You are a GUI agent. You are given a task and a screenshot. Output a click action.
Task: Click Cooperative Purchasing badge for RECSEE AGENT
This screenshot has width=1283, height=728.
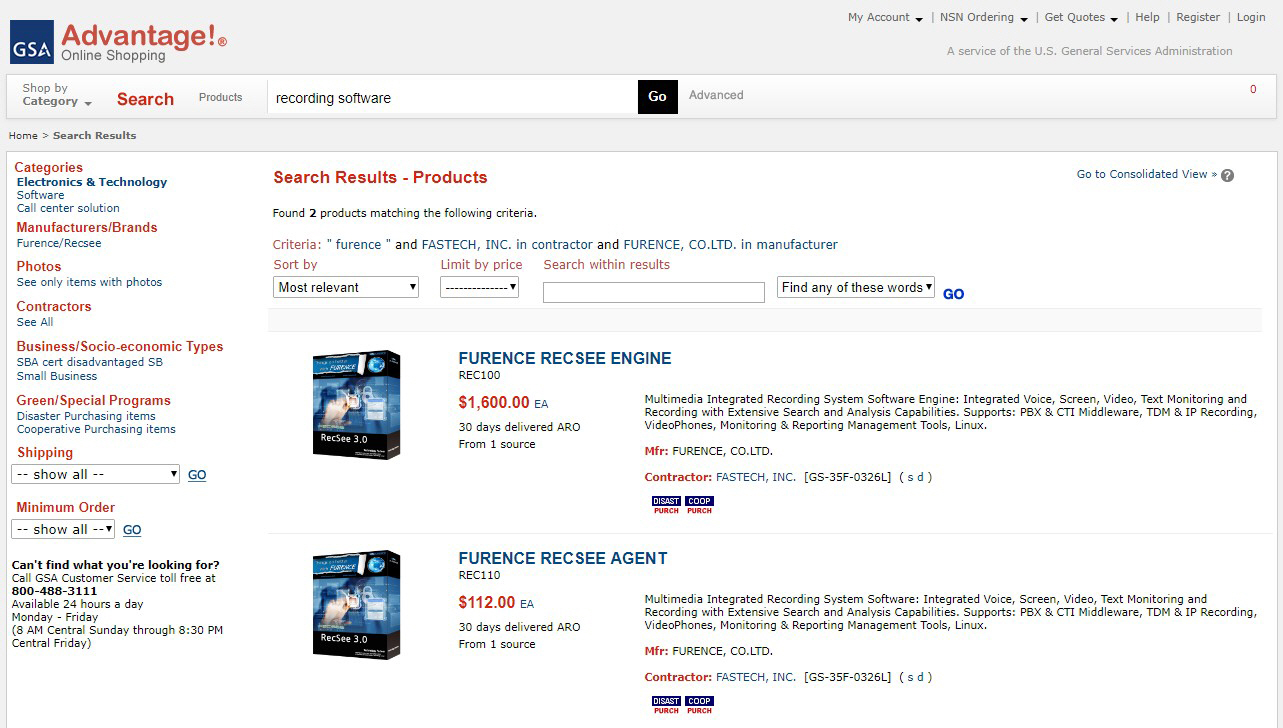[x=699, y=705]
